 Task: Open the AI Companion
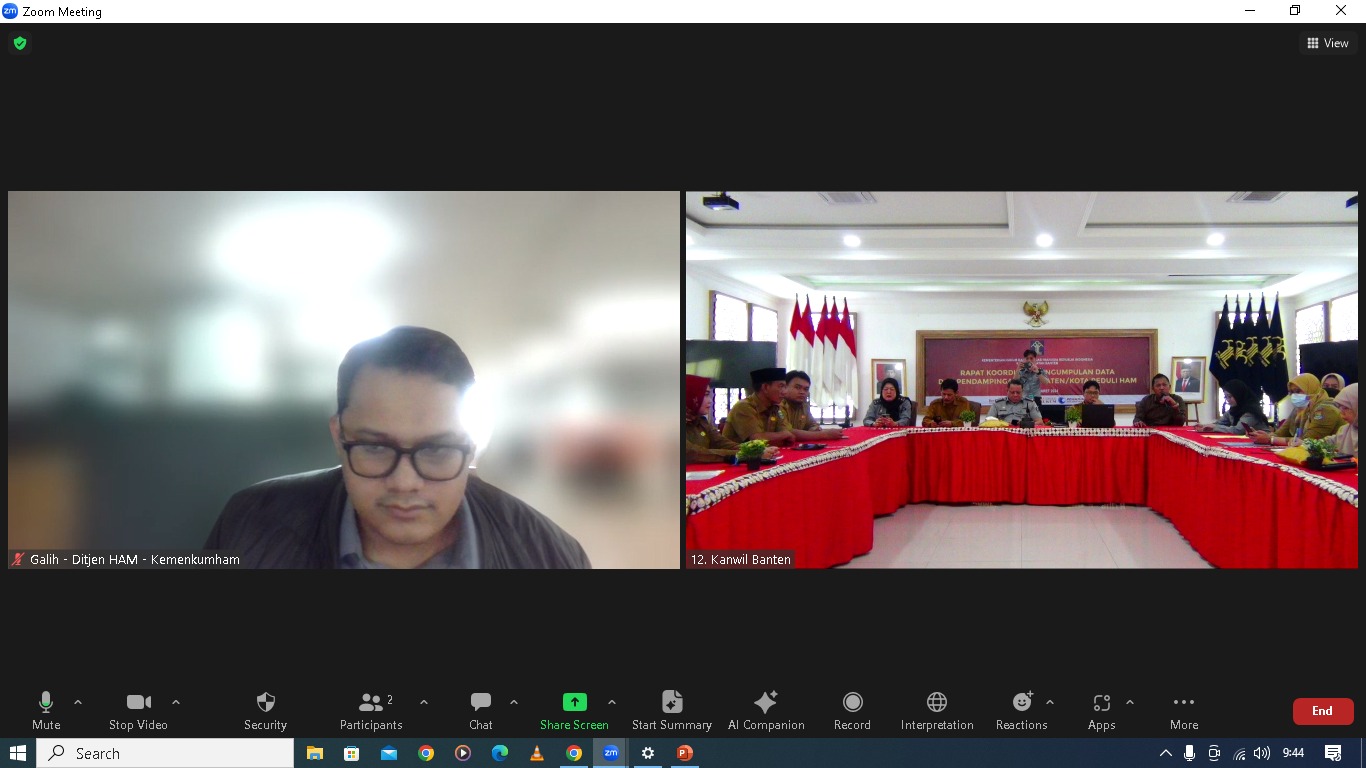tap(766, 710)
